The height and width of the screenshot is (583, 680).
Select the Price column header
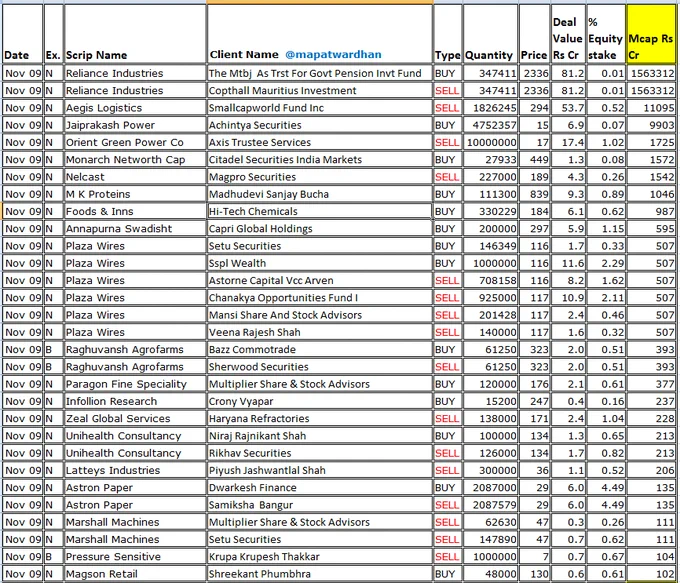tap(534, 34)
